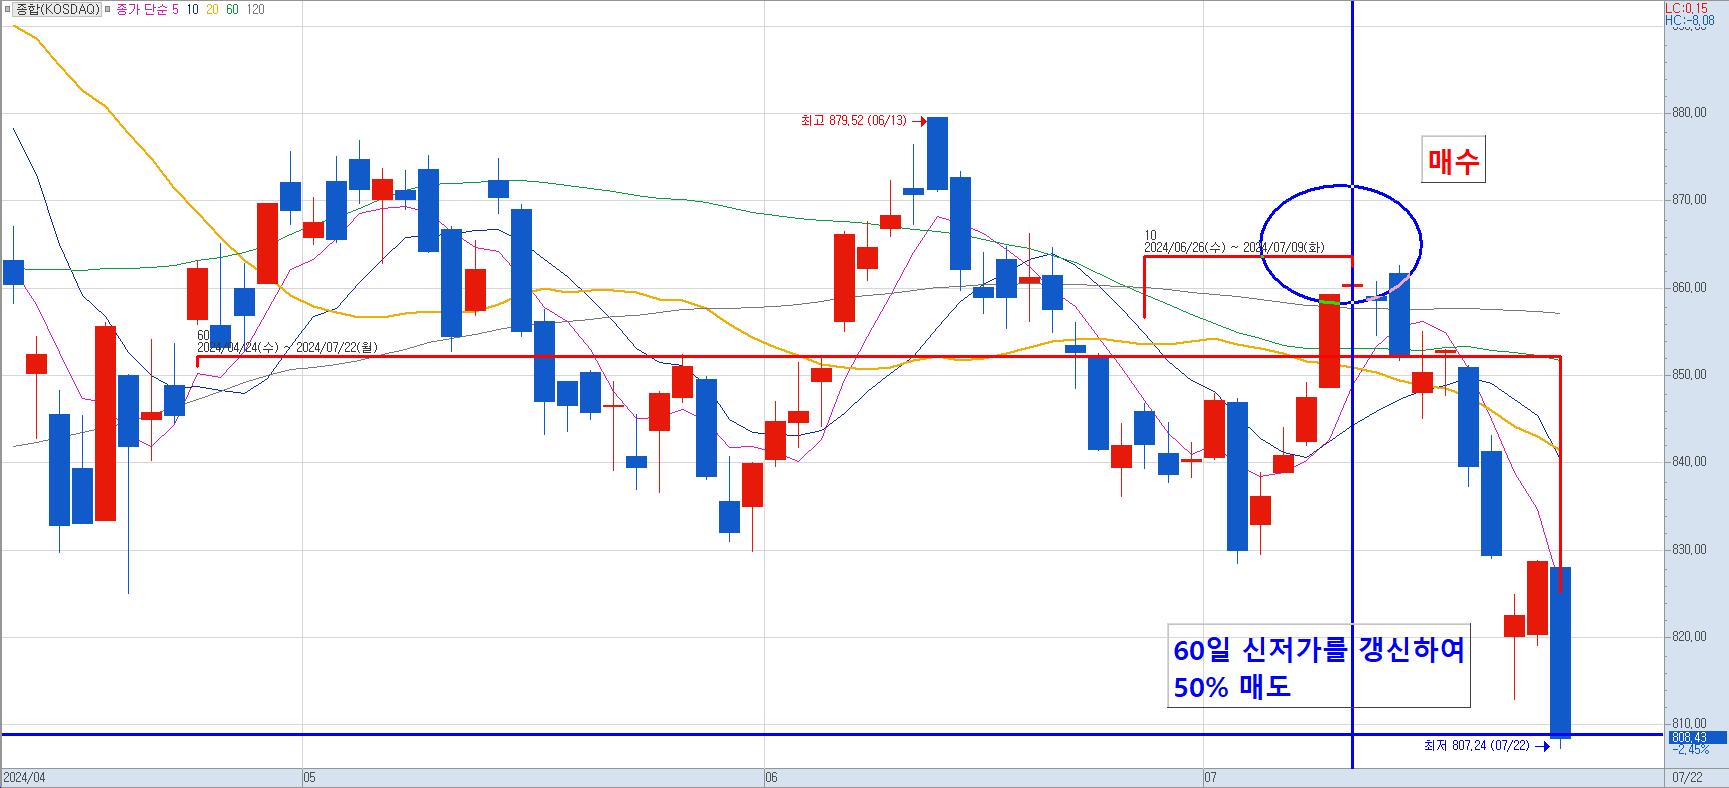The height and width of the screenshot is (788, 1729).
Task: Click the 860.00 price axis label
Action: tap(1689, 288)
